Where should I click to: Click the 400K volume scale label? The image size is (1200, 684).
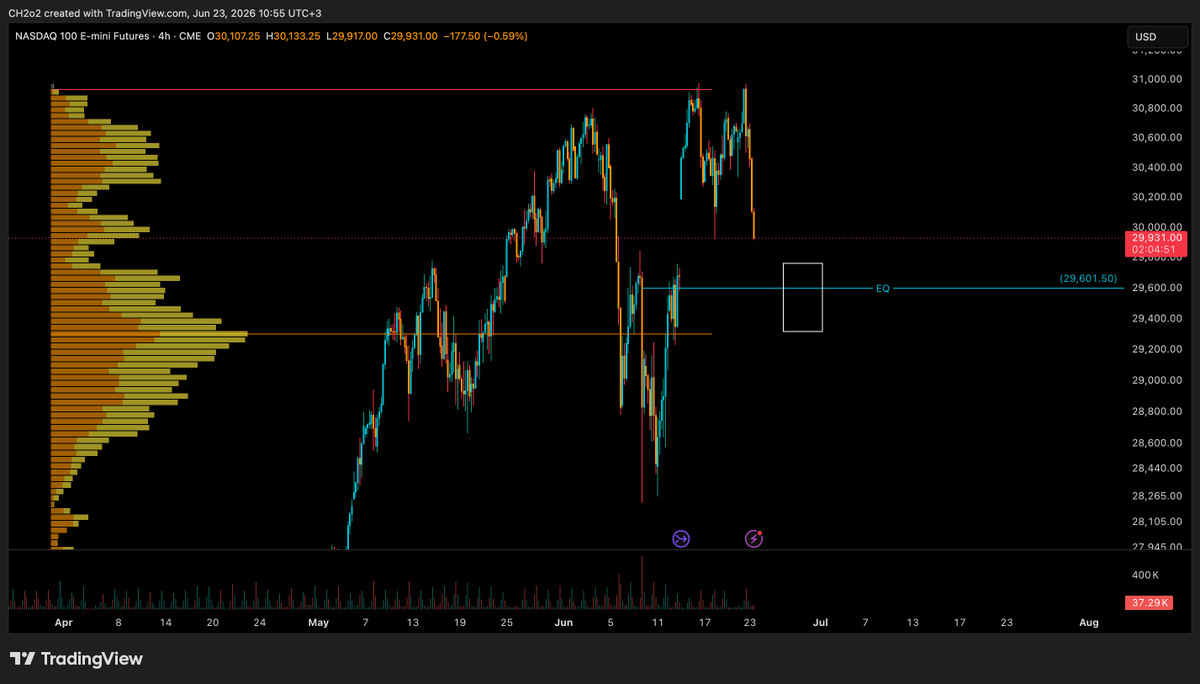(x=1144, y=576)
